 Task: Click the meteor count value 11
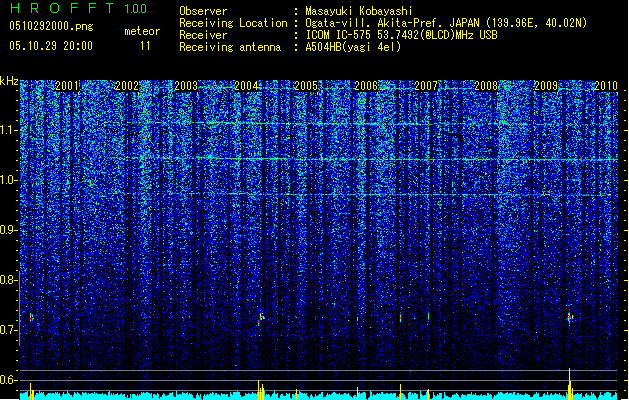[x=145, y=46]
